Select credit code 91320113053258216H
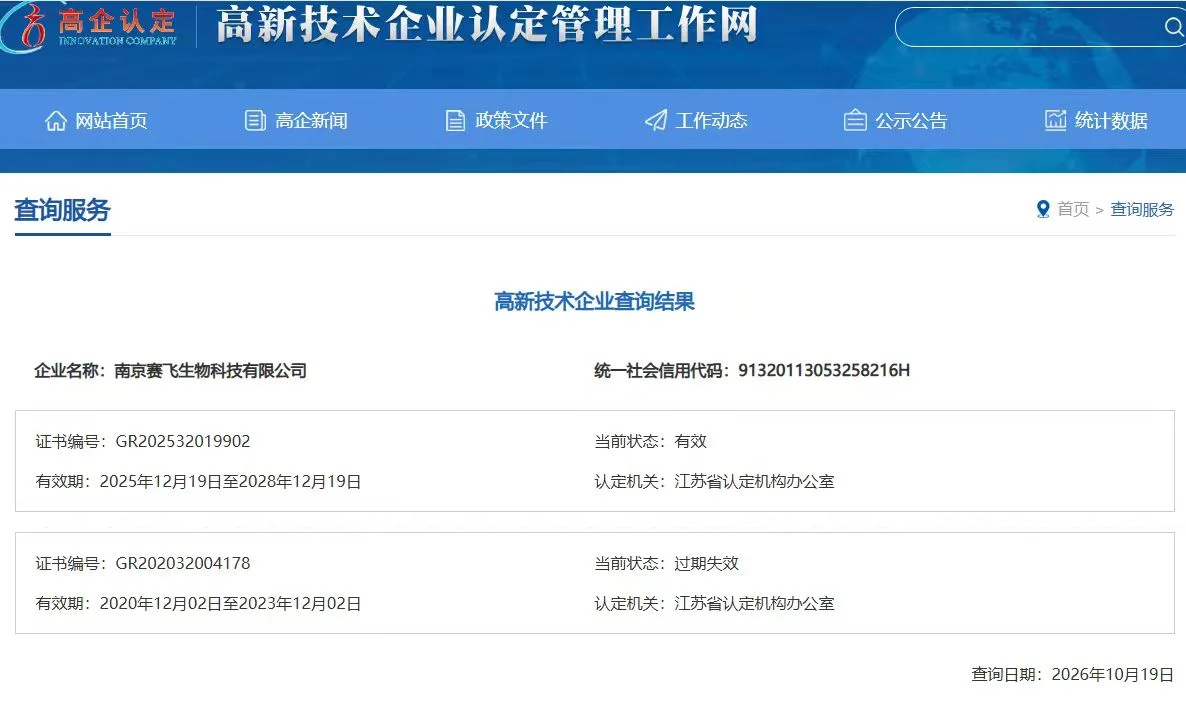The image size is (1186, 709). pos(824,370)
